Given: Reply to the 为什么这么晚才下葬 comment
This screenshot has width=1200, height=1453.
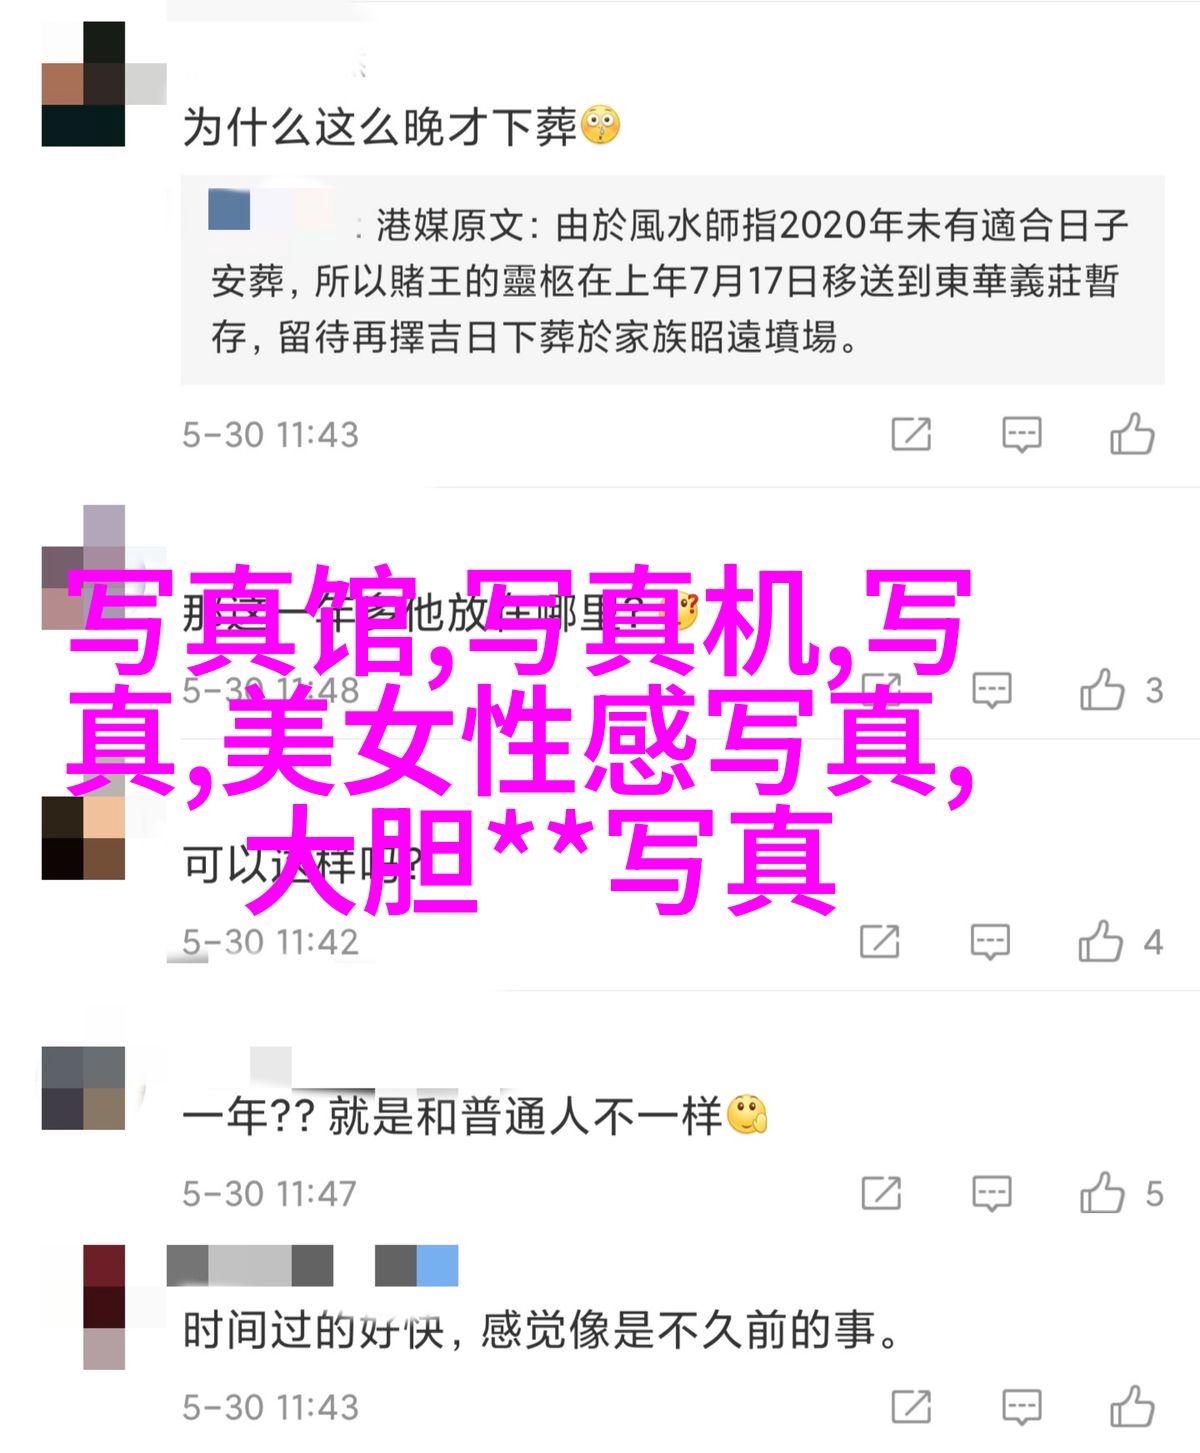Looking at the screenshot, I should tap(1021, 435).
